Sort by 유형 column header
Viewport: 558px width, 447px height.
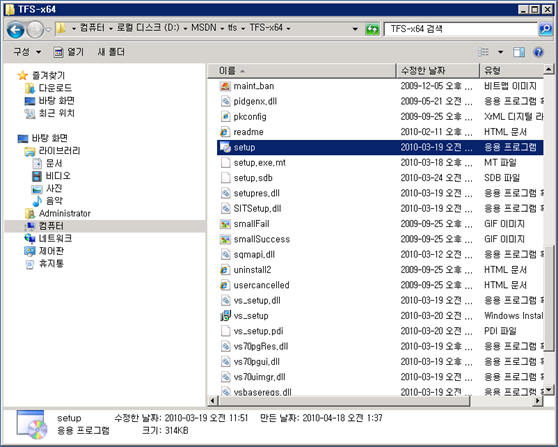pyautogui.click(x=511, y=70)
